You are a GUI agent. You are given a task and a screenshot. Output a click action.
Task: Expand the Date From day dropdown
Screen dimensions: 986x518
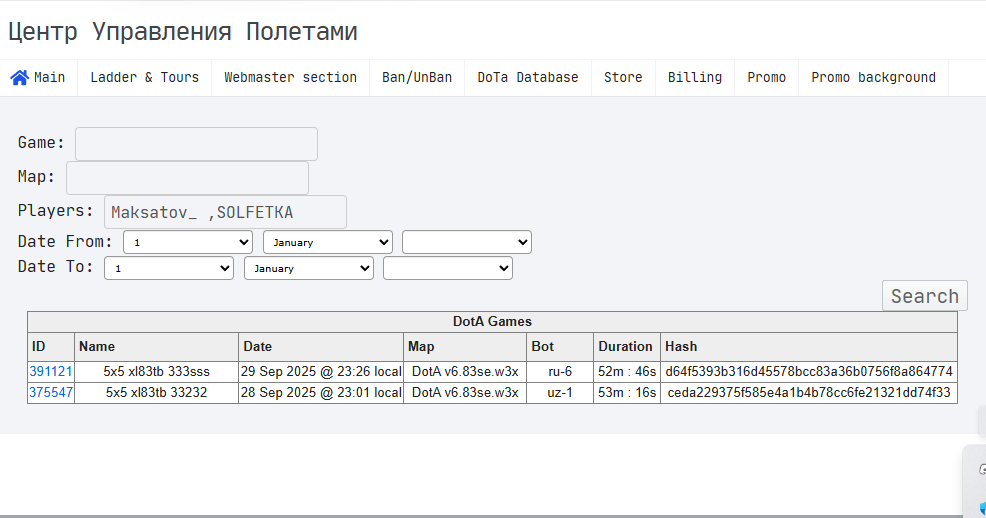pyautogui.click(x=188, y=242)
